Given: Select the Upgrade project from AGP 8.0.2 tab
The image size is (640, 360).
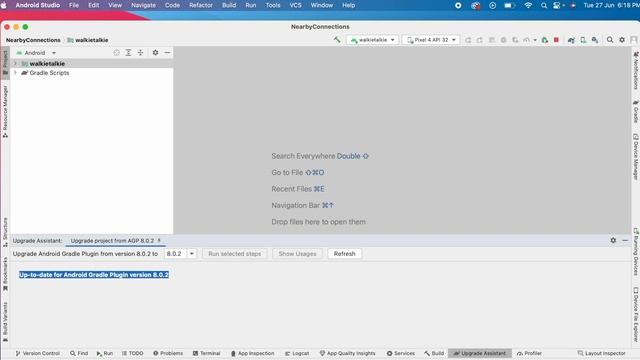Looking at the screenshot, I should 116,241.
